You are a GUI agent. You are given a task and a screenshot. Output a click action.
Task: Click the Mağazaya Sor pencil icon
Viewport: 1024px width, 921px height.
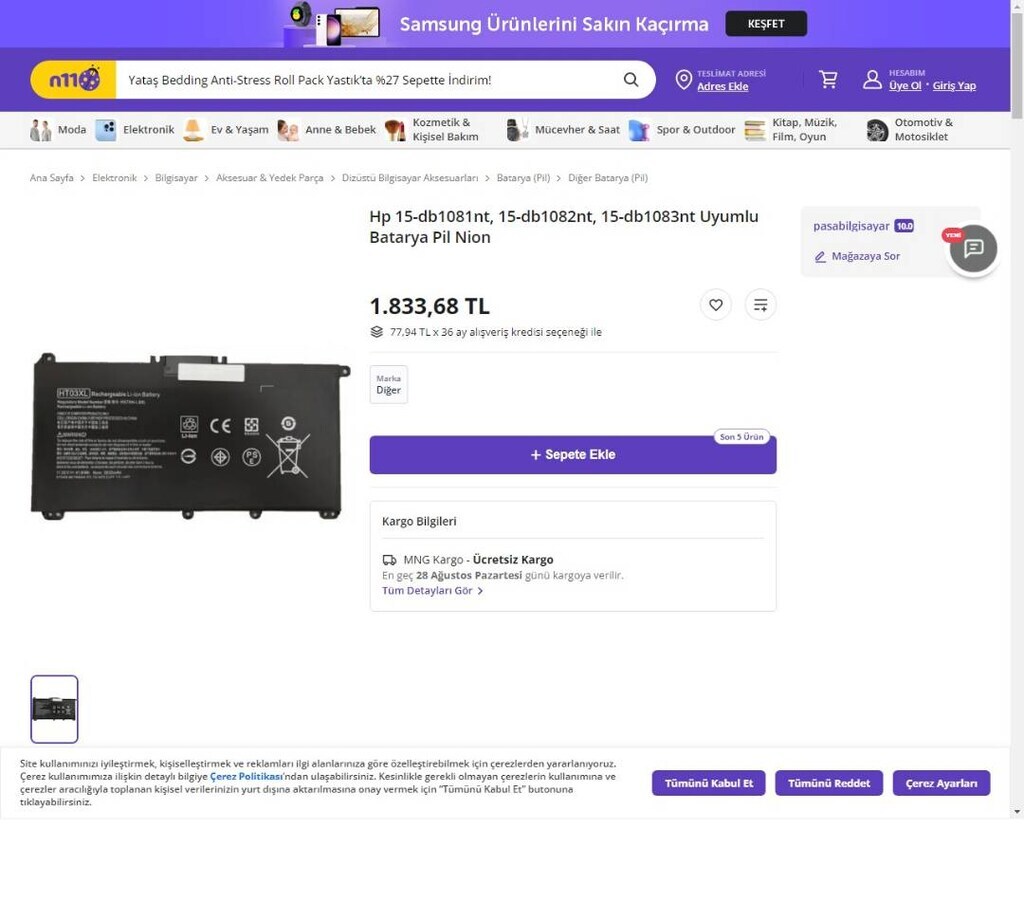820,257
